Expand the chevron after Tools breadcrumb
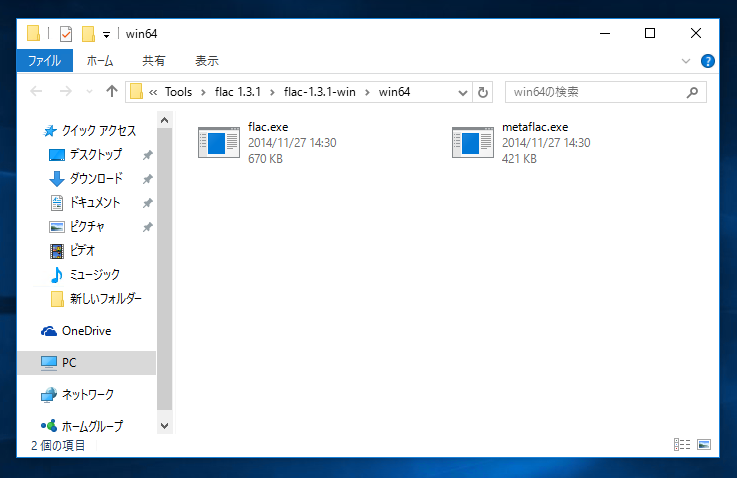737x478 pixels. coord(203,92)
